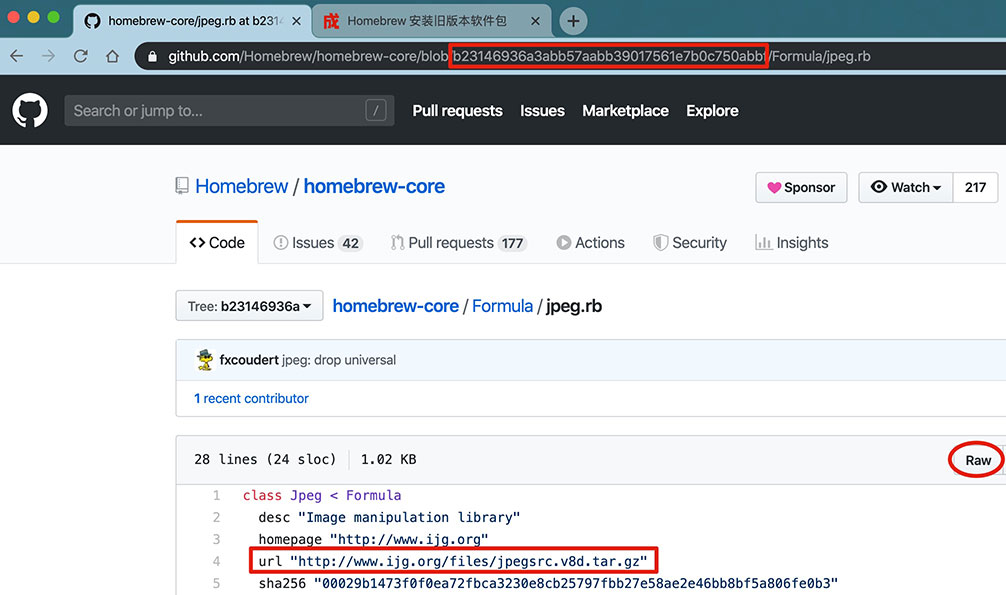Click the Raw button

[978, 460]
